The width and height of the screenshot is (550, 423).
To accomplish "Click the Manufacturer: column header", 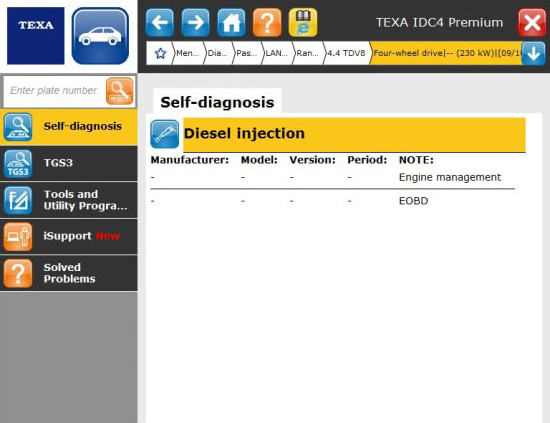I will coord(190,160).
